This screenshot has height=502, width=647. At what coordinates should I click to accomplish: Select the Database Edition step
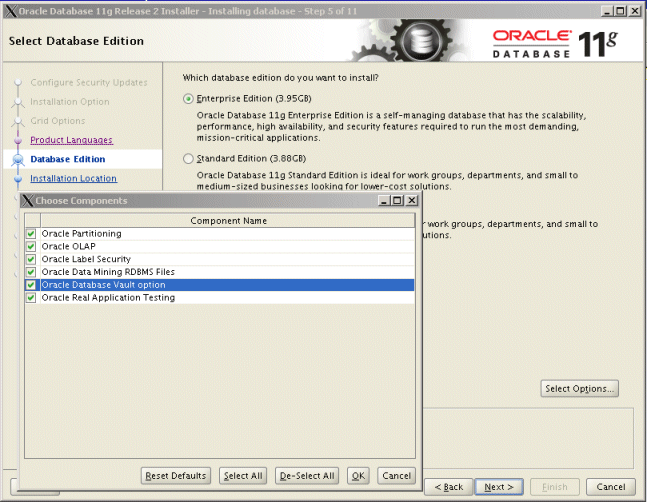pos(68,159)
